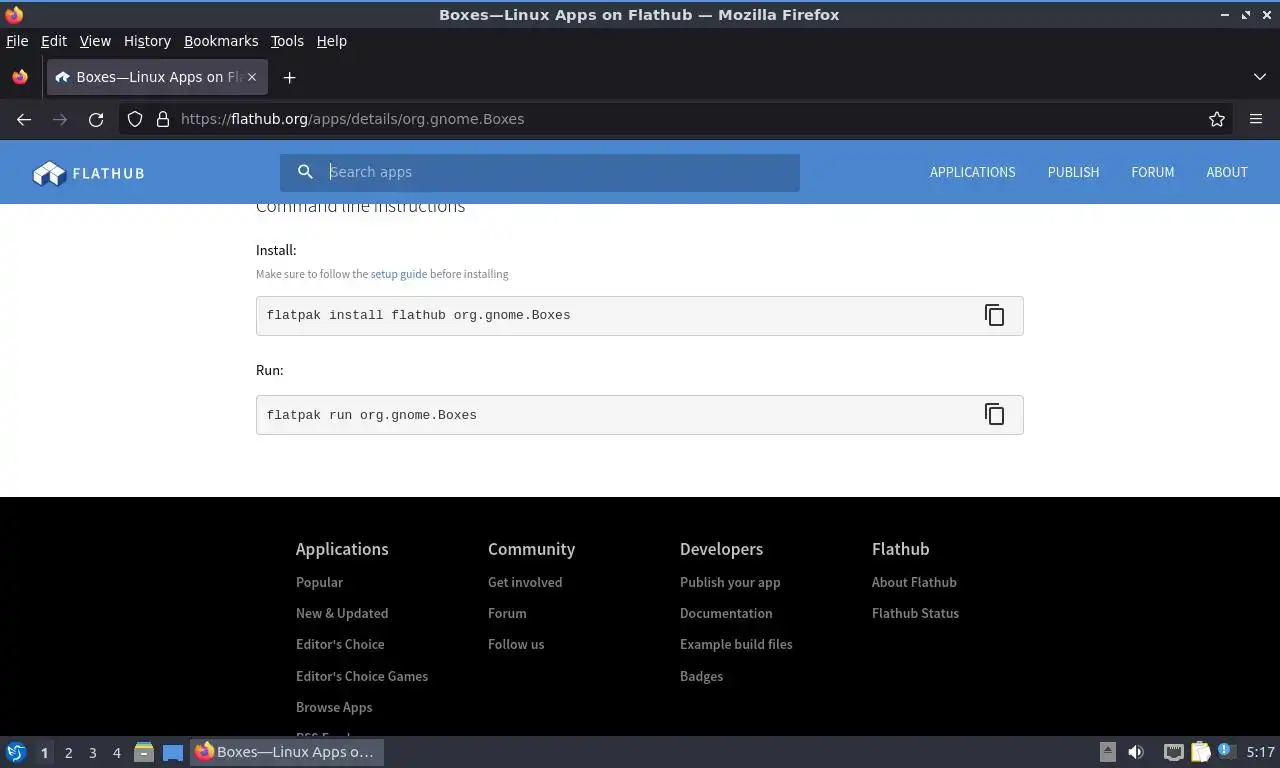Viewport: 1280px width, 768px height.
Task: Click the volume icon in the tray
Action: 1136,752
